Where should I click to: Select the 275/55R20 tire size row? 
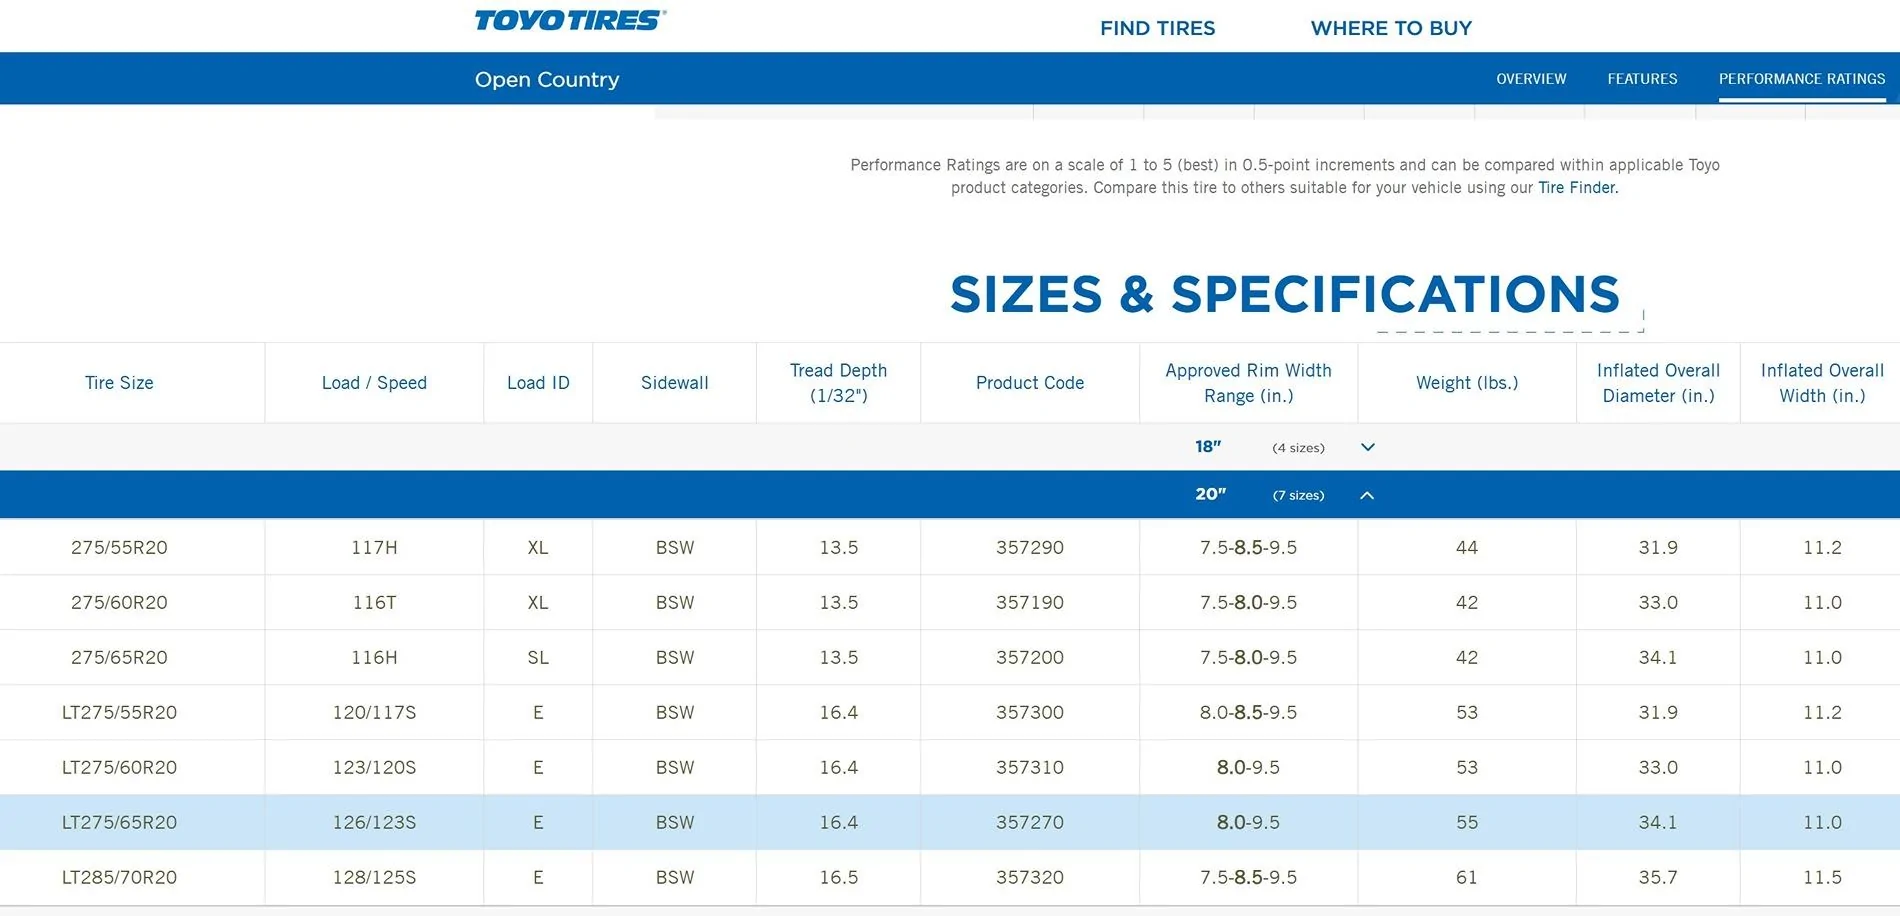pyautogui.click(x=950, y=547)
